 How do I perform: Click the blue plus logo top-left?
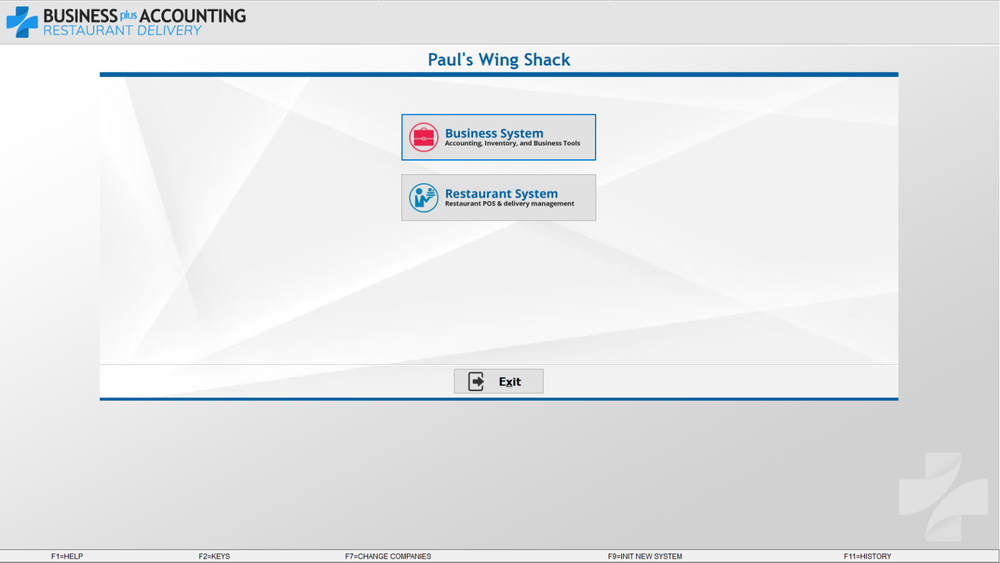22,22
